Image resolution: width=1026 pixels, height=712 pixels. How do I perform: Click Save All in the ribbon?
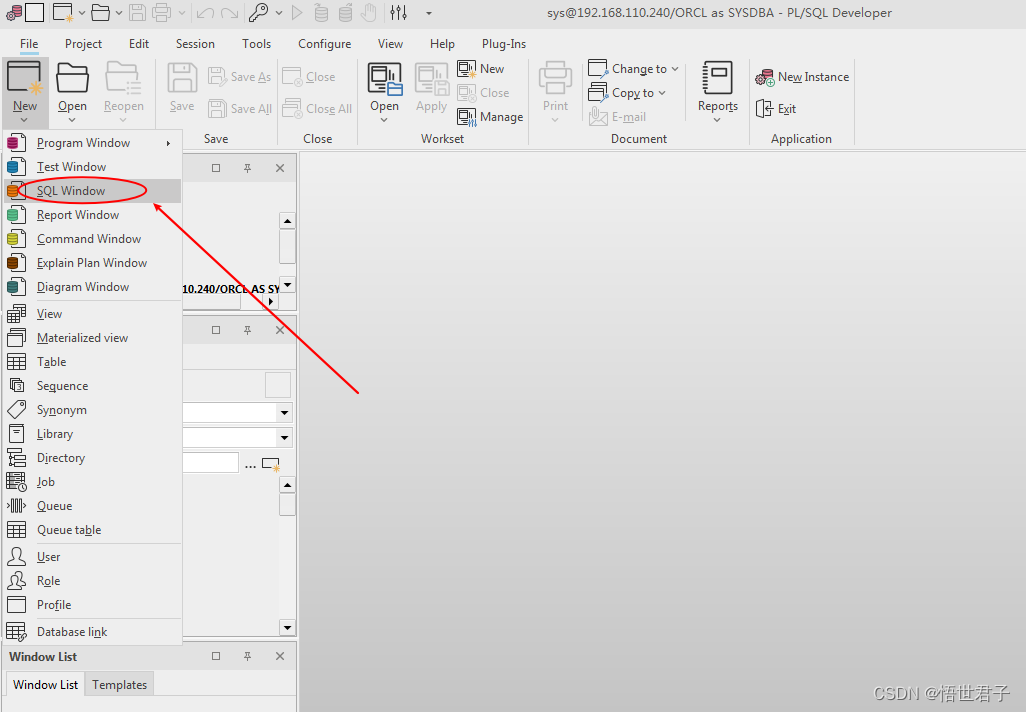(x=239, y=109)
